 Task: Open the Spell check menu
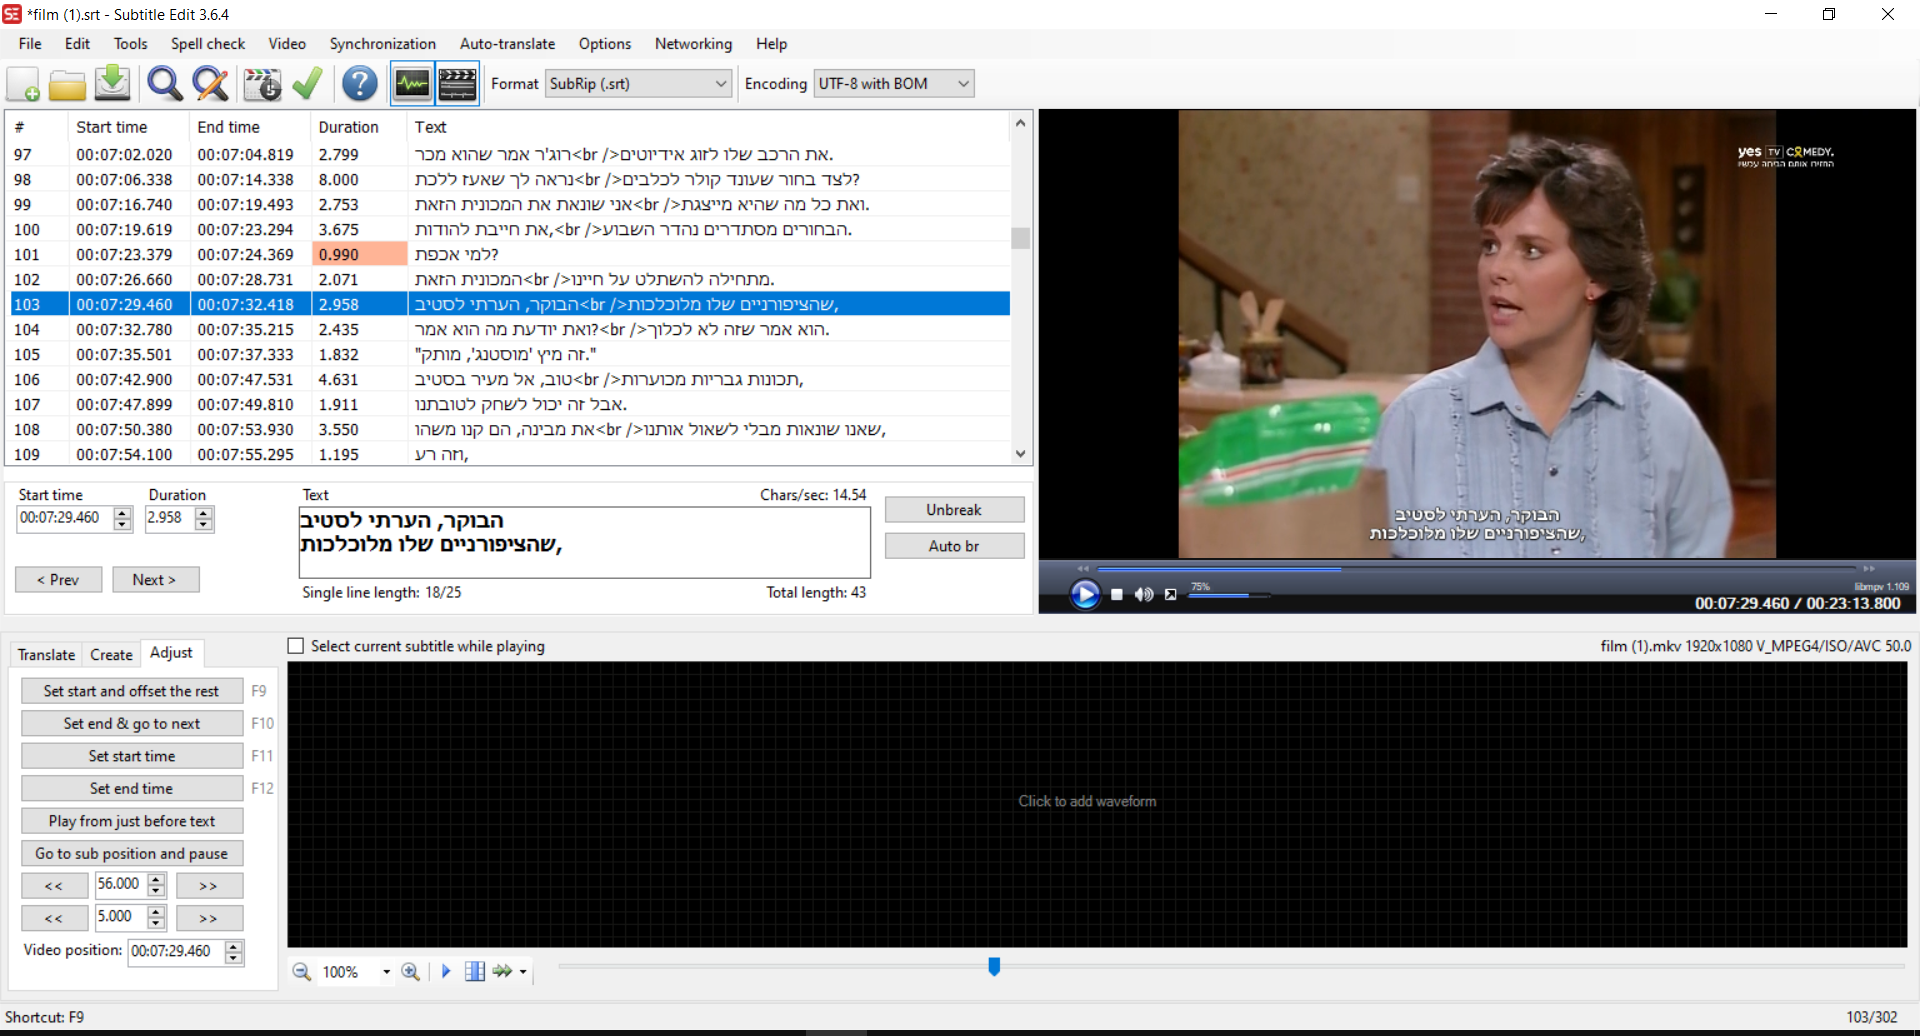click(x=208, y=44)
